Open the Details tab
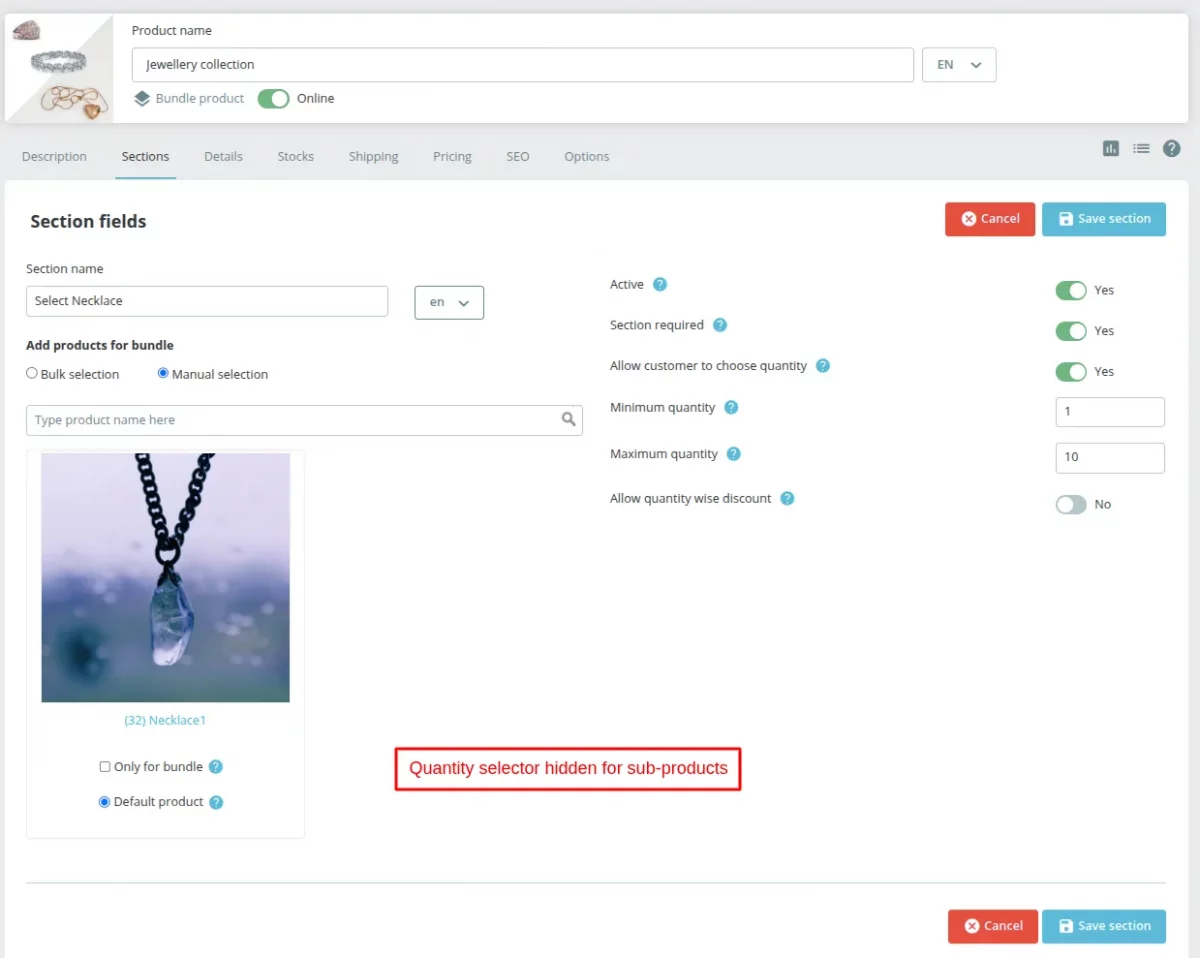 (x=223, y=156)
